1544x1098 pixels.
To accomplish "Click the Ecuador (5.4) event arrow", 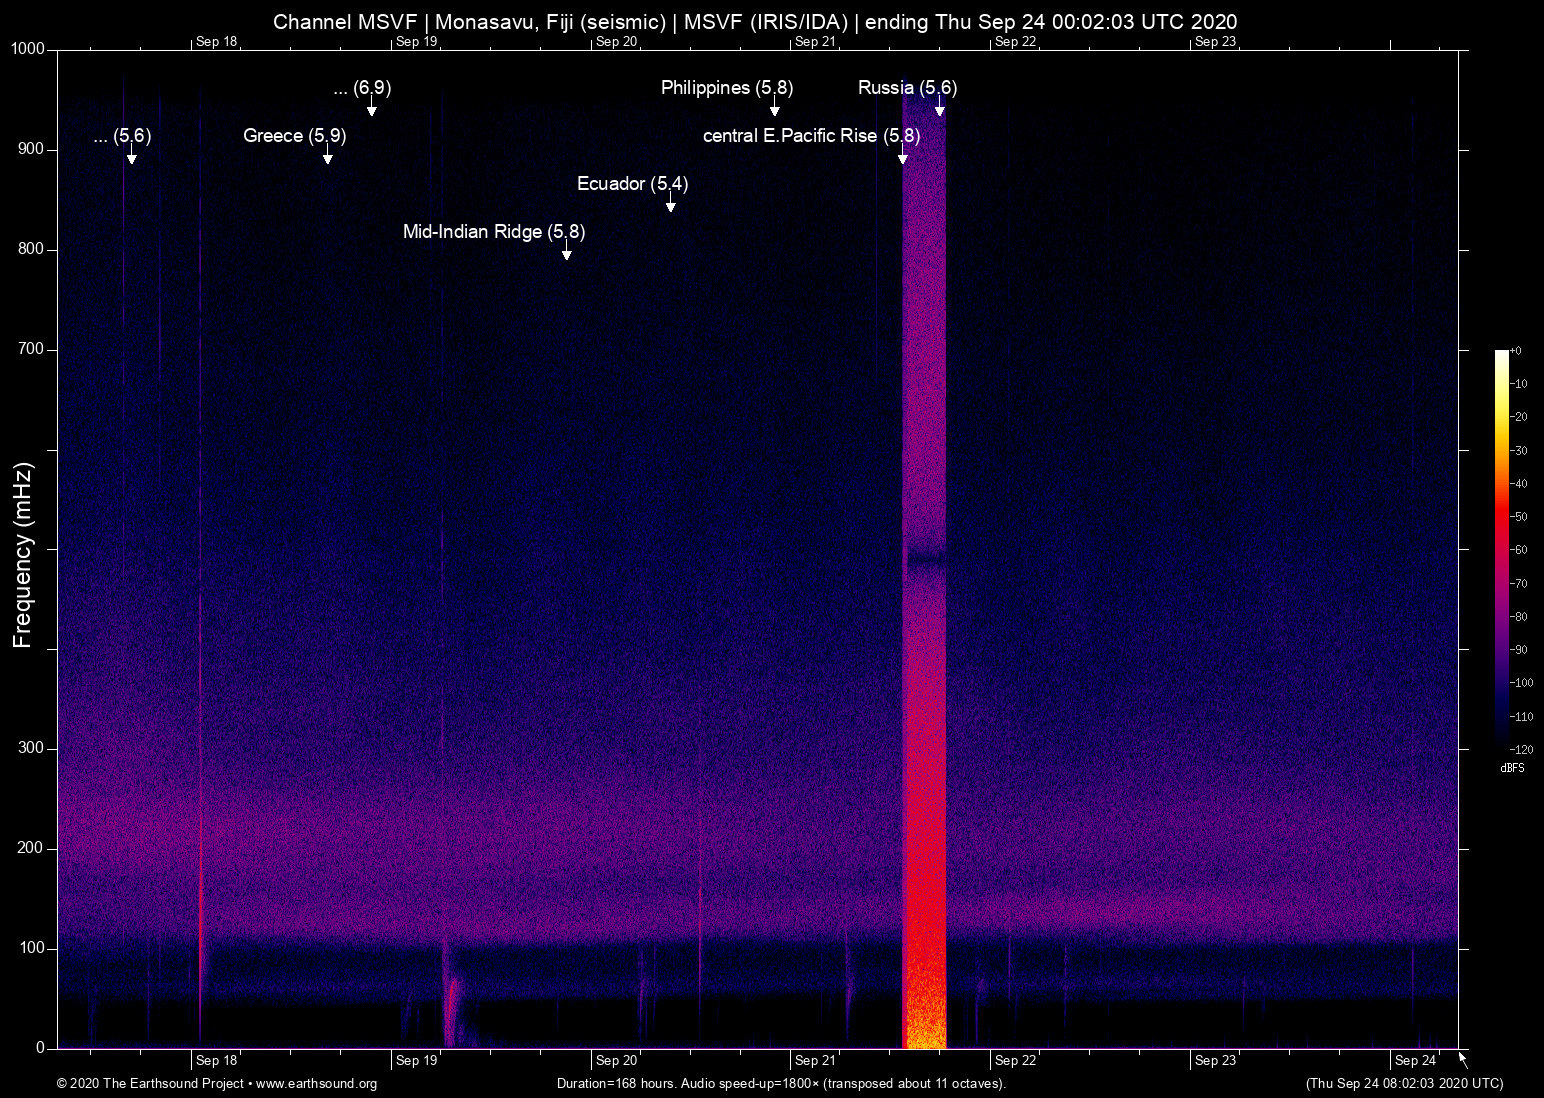I will click(670, 204).
